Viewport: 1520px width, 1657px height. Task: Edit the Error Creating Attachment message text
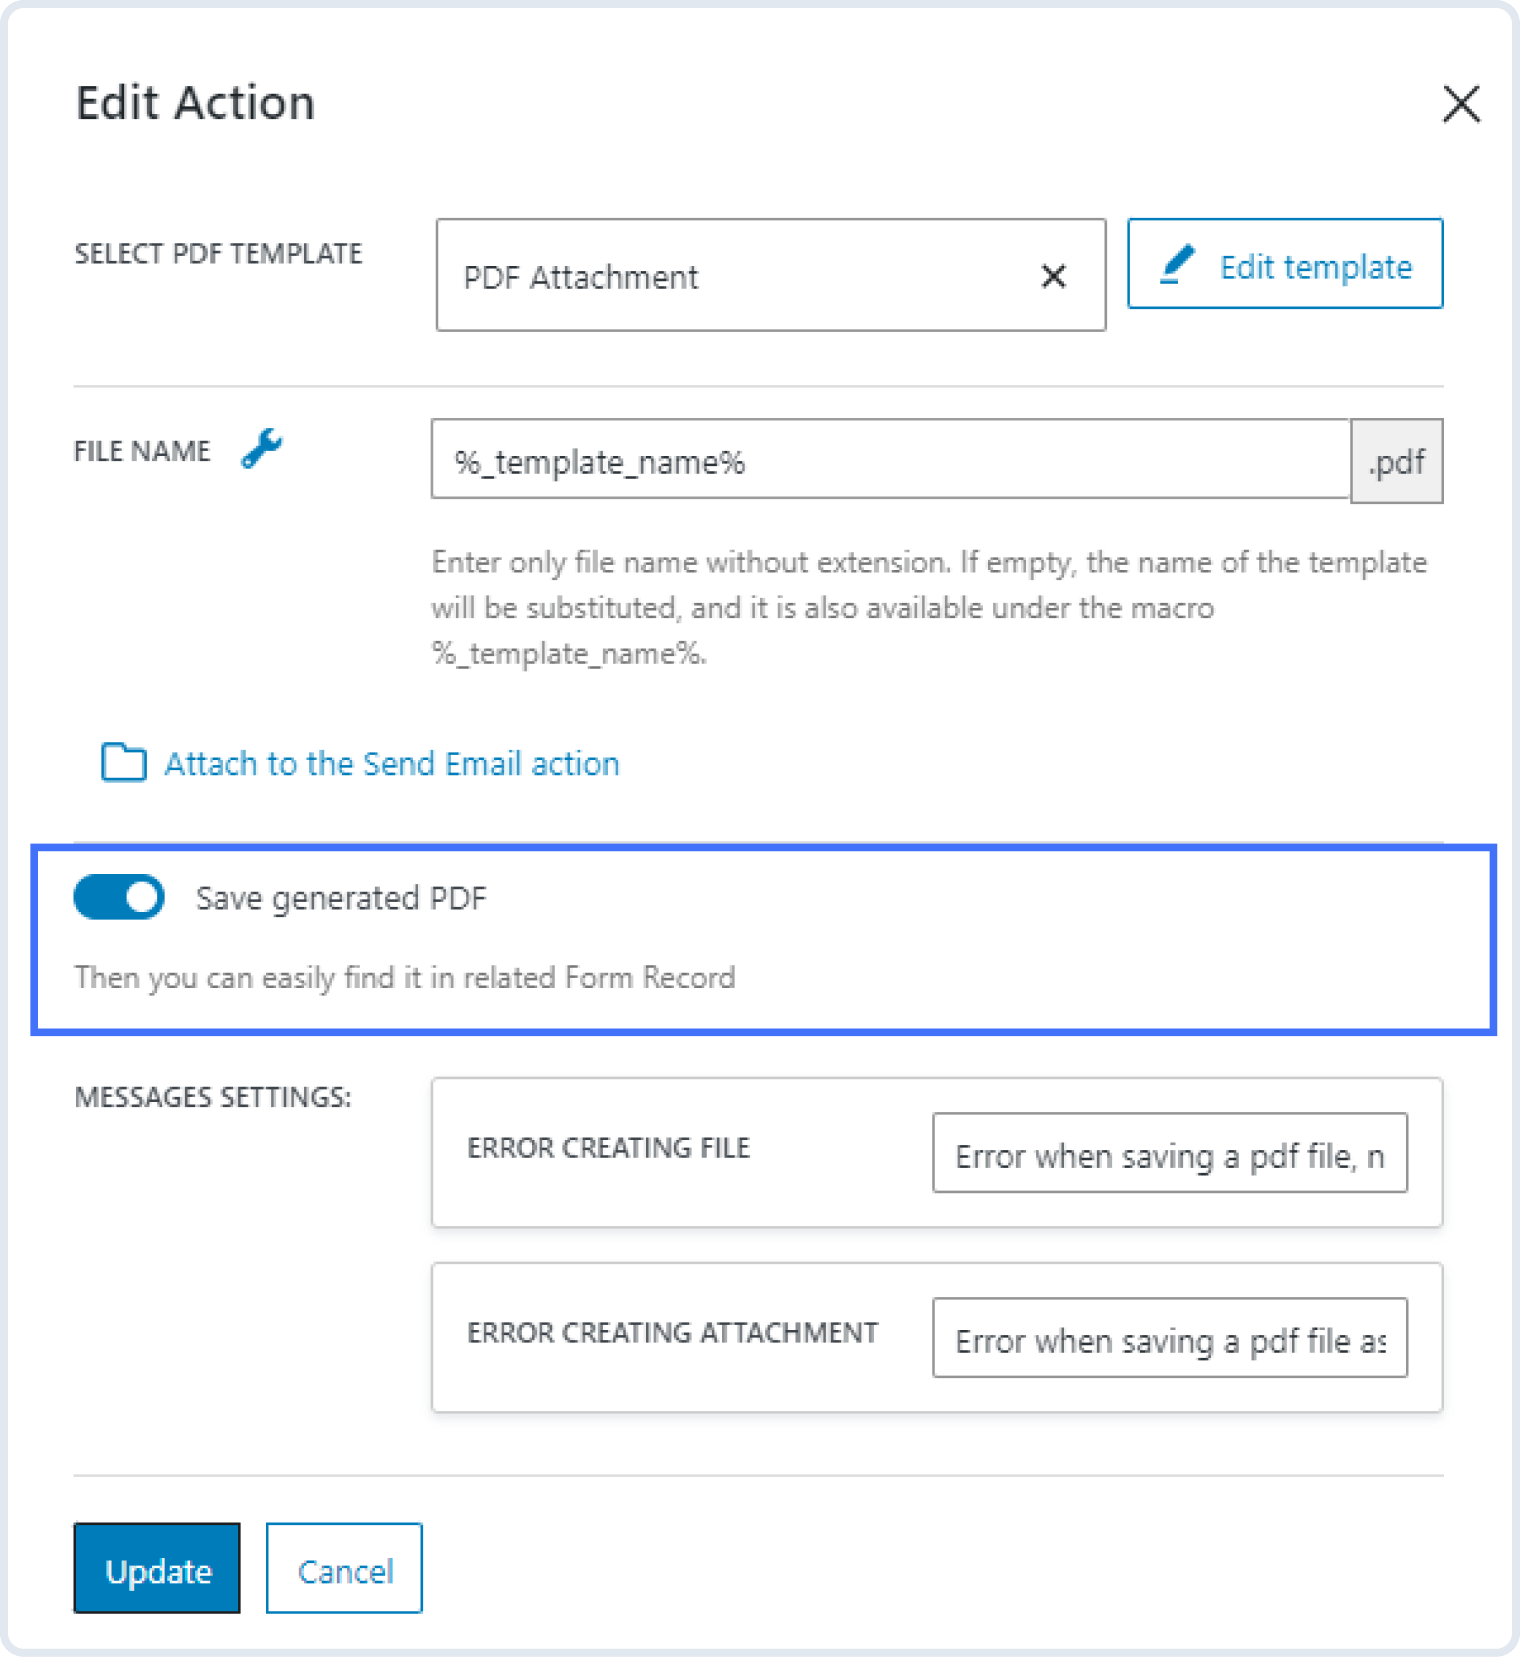pyautogui.click(x=1167, y=1340)
